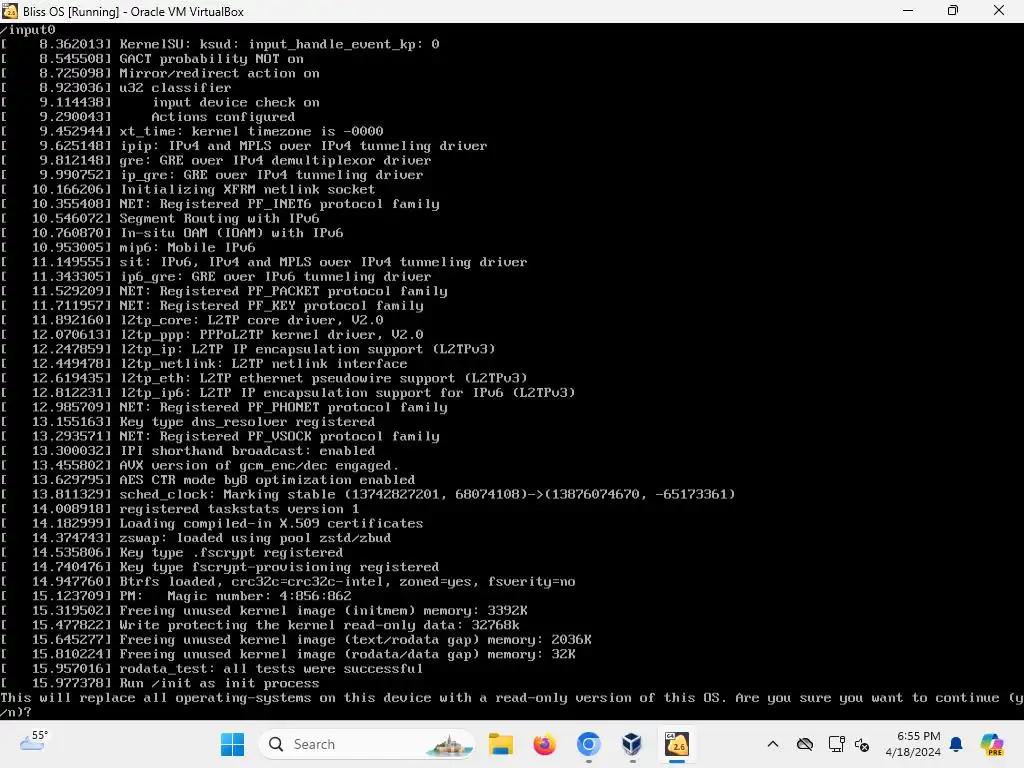Click the muted volume tray icon
1024x768 pixels.
[862, 744]
